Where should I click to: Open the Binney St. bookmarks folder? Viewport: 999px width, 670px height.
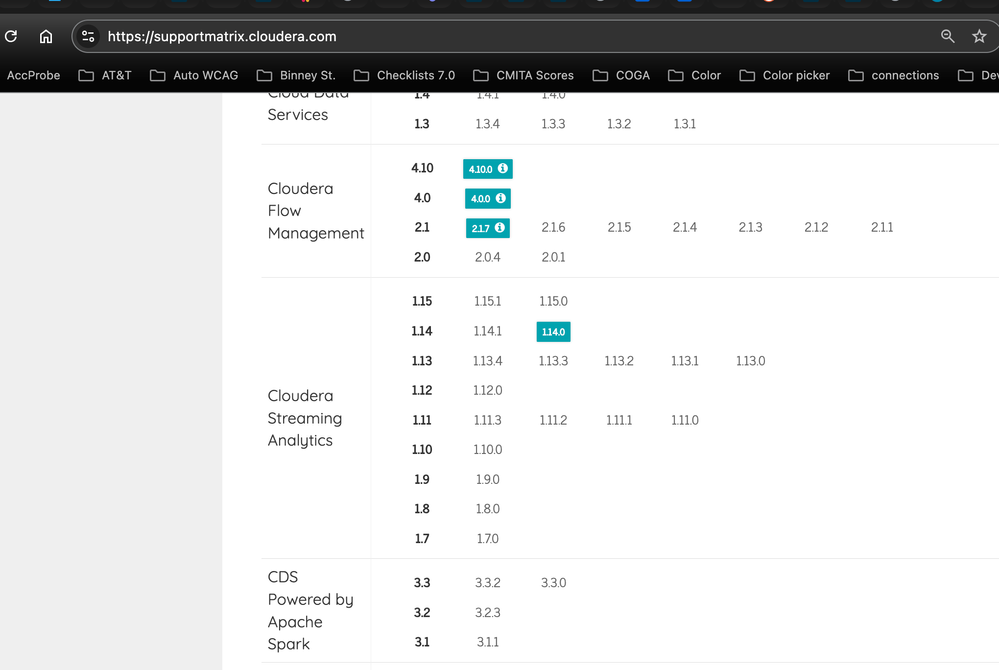[296, 75]
